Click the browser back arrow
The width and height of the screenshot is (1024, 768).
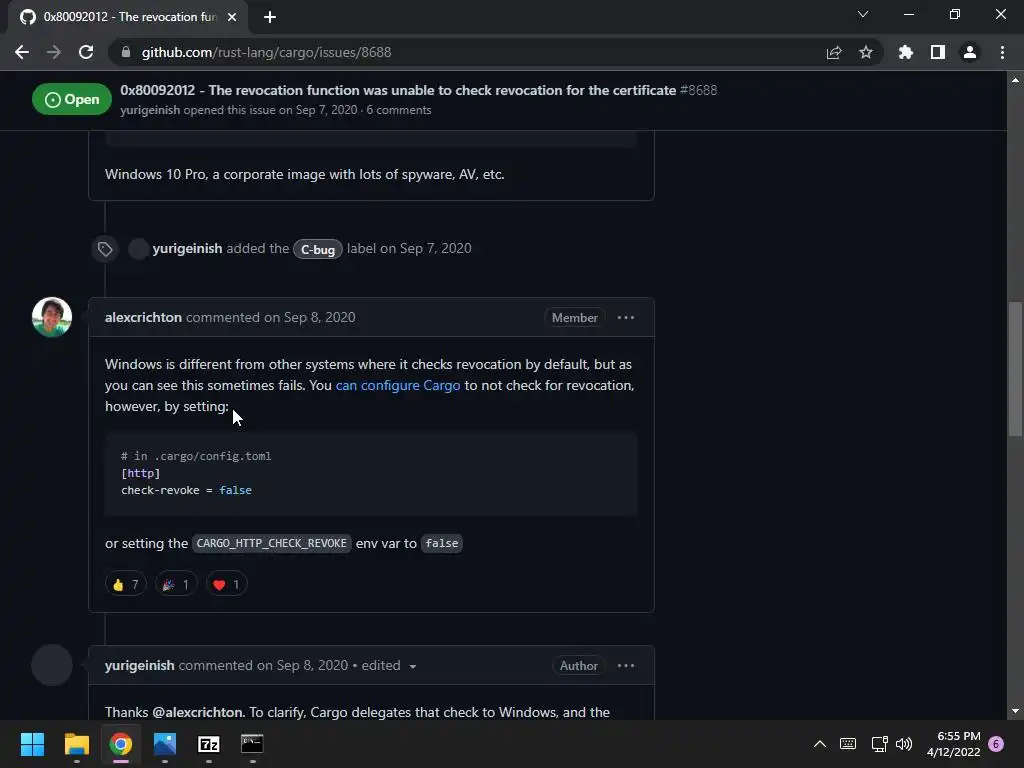pyautogui.click(x=22, y=52)
